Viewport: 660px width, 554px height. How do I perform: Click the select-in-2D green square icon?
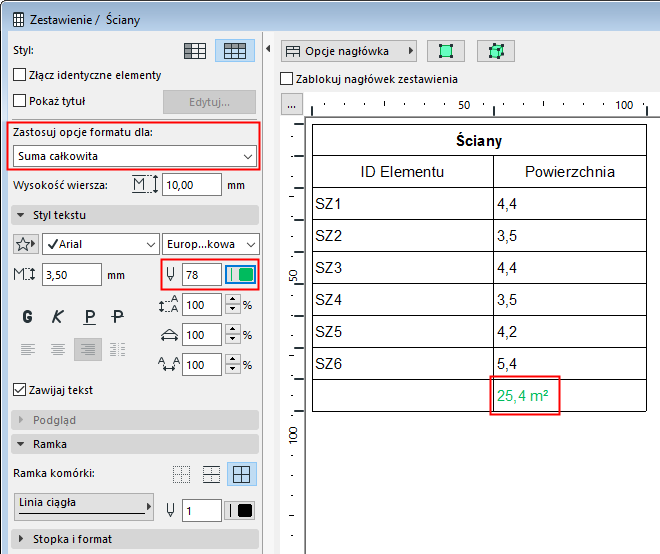(x=446, y=51)
